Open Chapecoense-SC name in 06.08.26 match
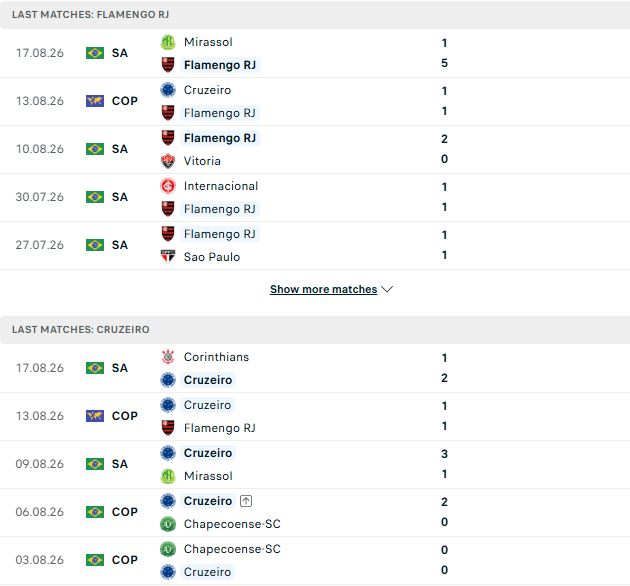Viewport: 630px width, 586px height. [232, 524]
